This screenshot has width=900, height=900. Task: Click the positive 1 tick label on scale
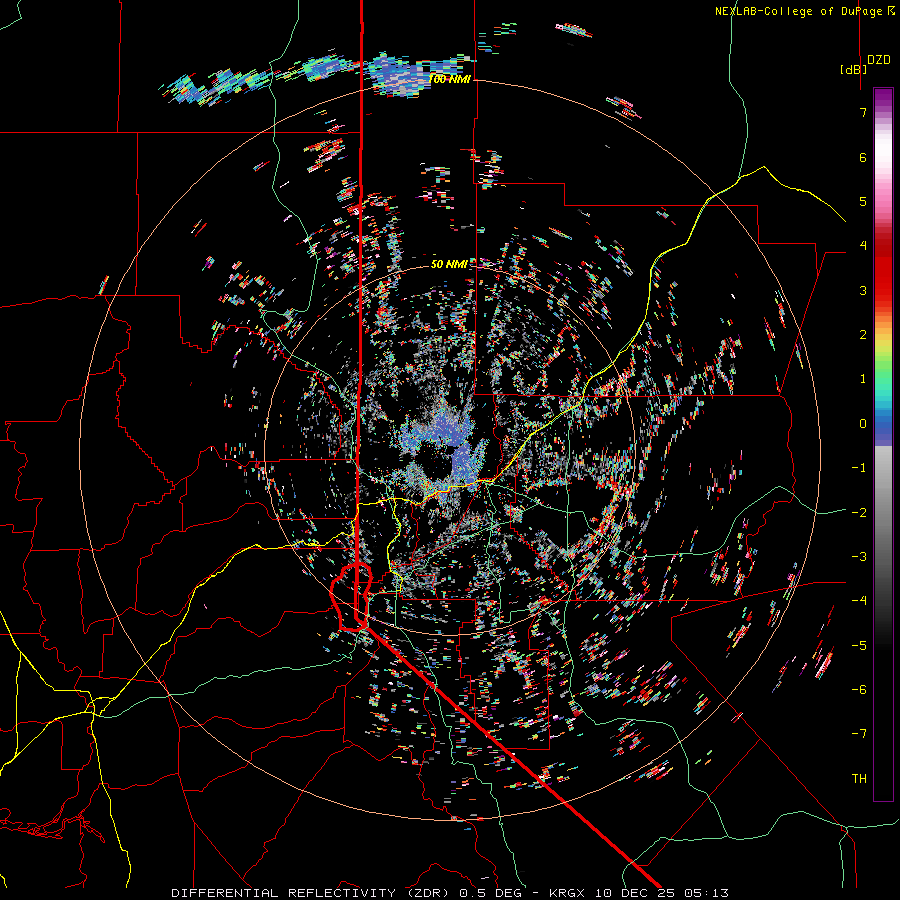[x=863, y=379]
